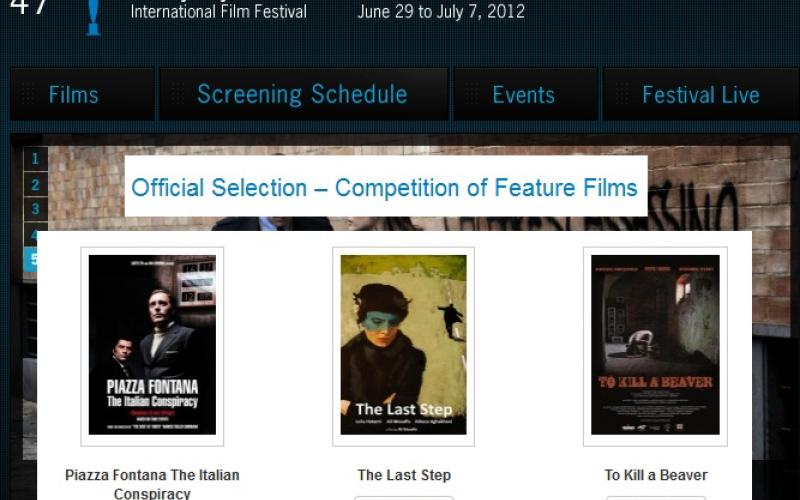Select slide number 3 in the carousel
Image resolution: width=800 pixels, height=500 pixels.
tap(35, 209)
